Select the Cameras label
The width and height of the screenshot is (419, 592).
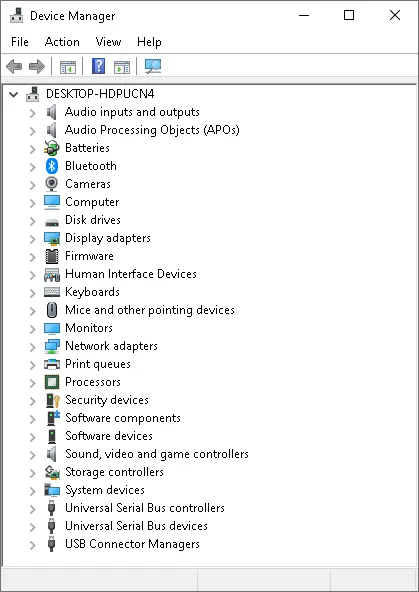(88, 184)
